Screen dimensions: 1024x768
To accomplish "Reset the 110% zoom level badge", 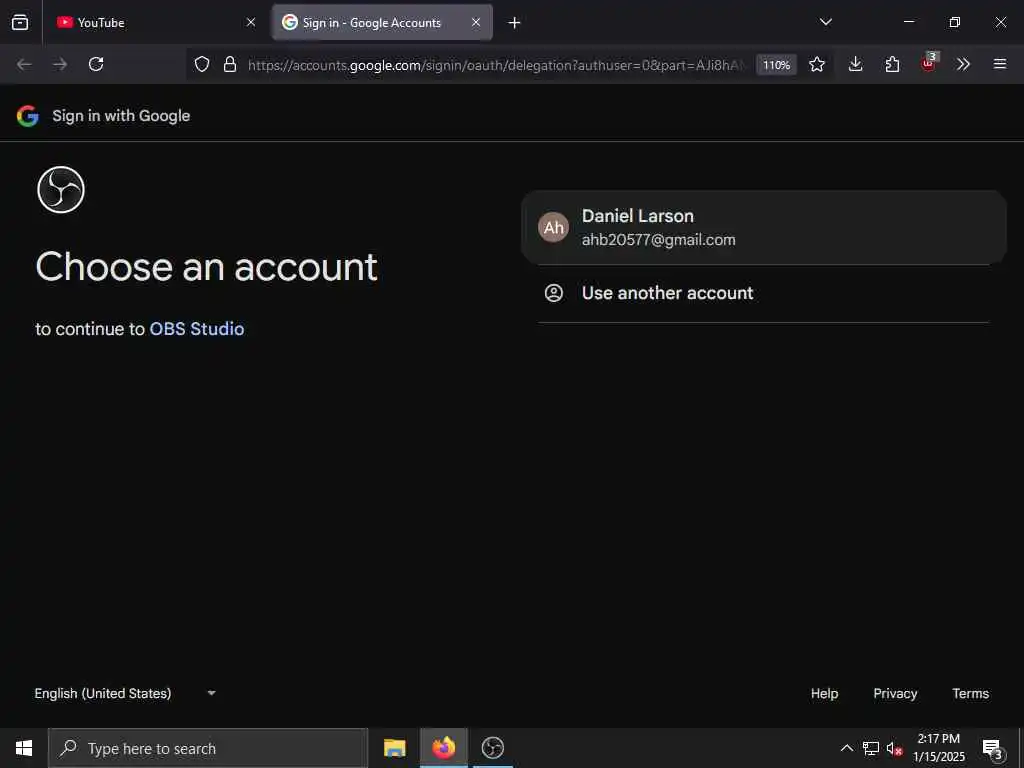I will point(776,65).
